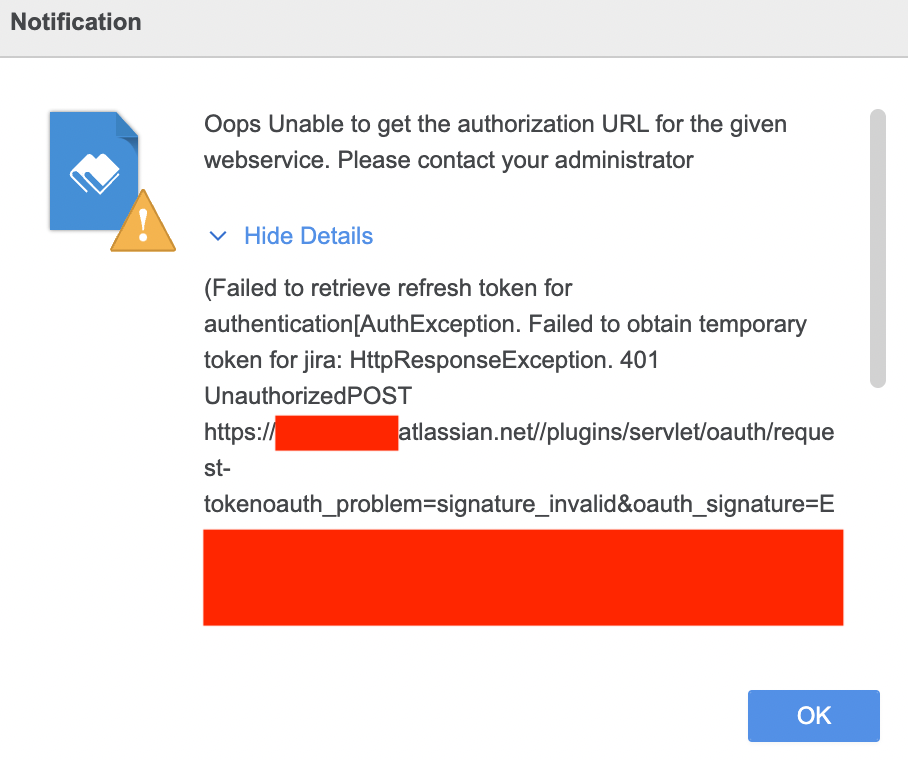The height and width of the screenshot is (760, 908).
Task: Click the notification scrollbar thumb
Action: tap(878, 248)
